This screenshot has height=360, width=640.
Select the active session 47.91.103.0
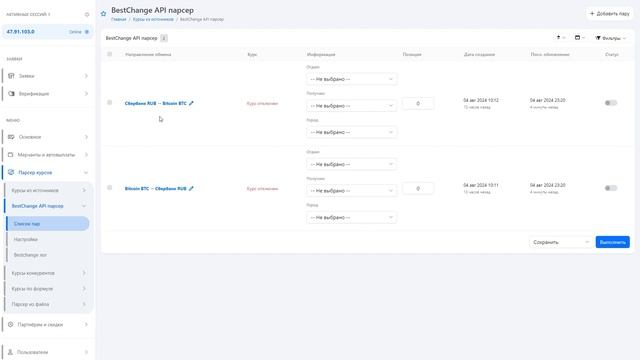(47, 32)
